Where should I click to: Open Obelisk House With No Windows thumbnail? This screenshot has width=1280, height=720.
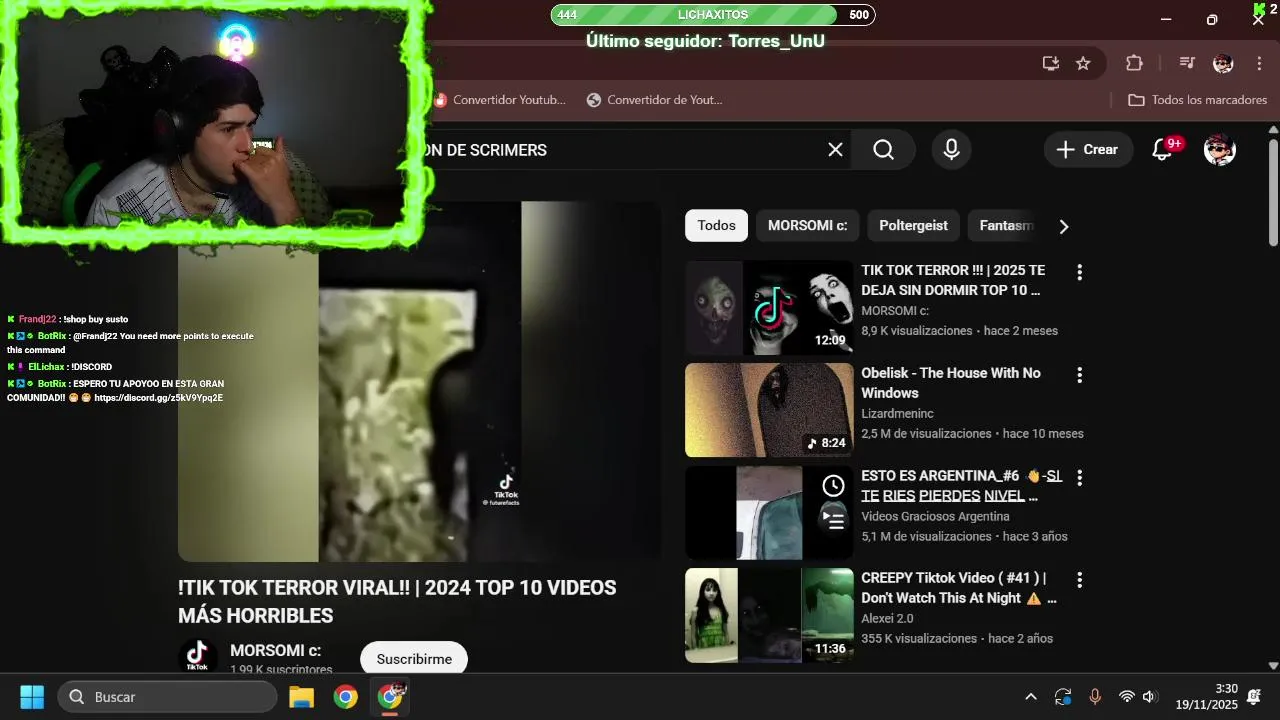(x=769, y=410)
